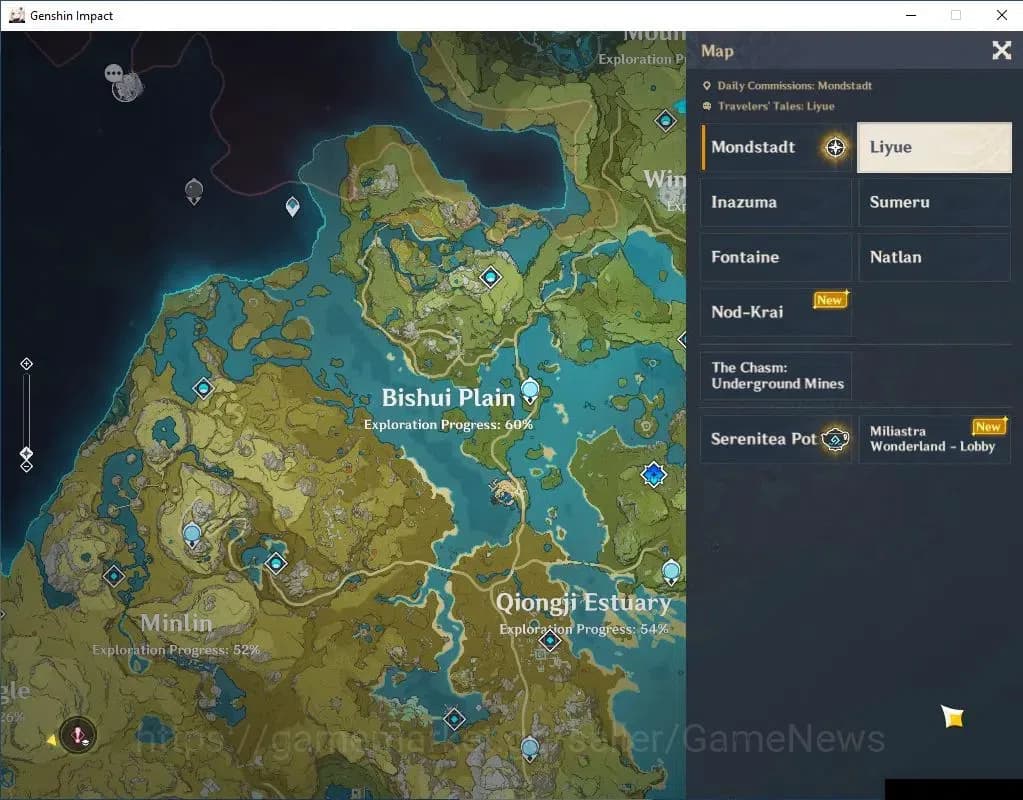
Task: Open the pink quest marker icon
Action: tap(78, 735)
